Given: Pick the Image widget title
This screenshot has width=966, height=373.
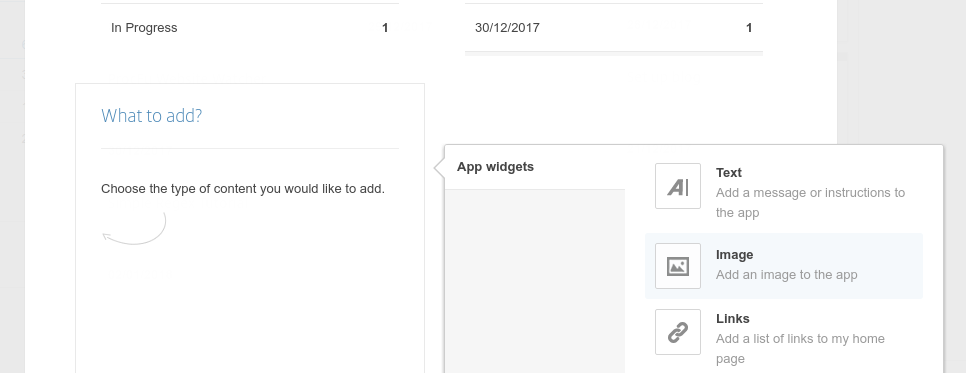Looking at the screenshot, I should point(734,255).
